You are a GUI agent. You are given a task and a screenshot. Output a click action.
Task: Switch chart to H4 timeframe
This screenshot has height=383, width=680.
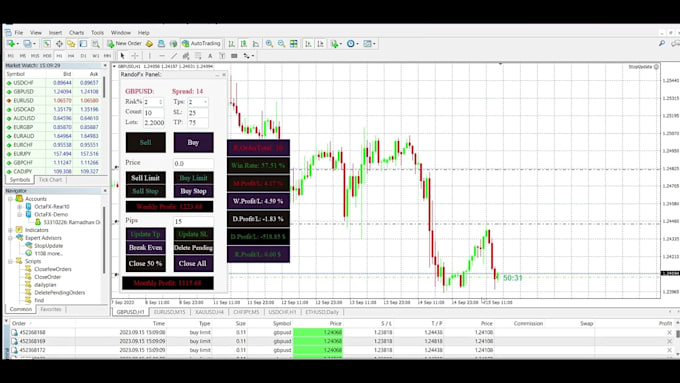tap(71, 56)
